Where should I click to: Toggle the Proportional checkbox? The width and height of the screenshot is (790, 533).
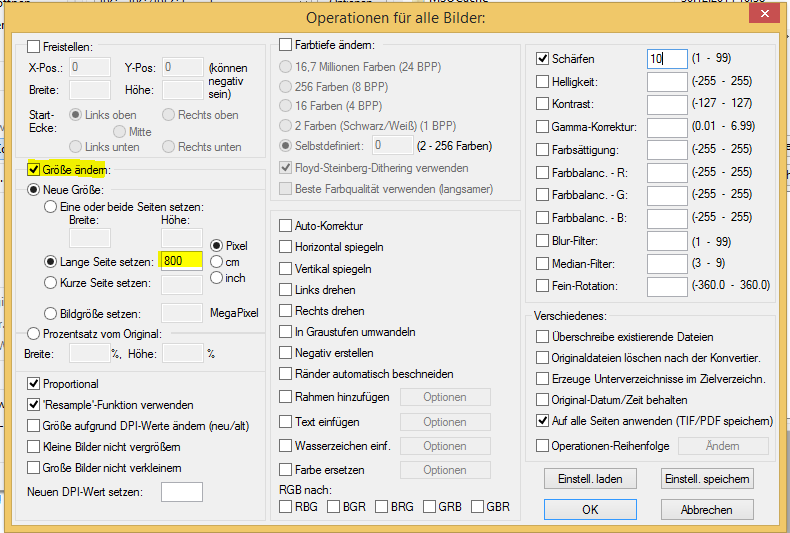click(x=34, y=383)
